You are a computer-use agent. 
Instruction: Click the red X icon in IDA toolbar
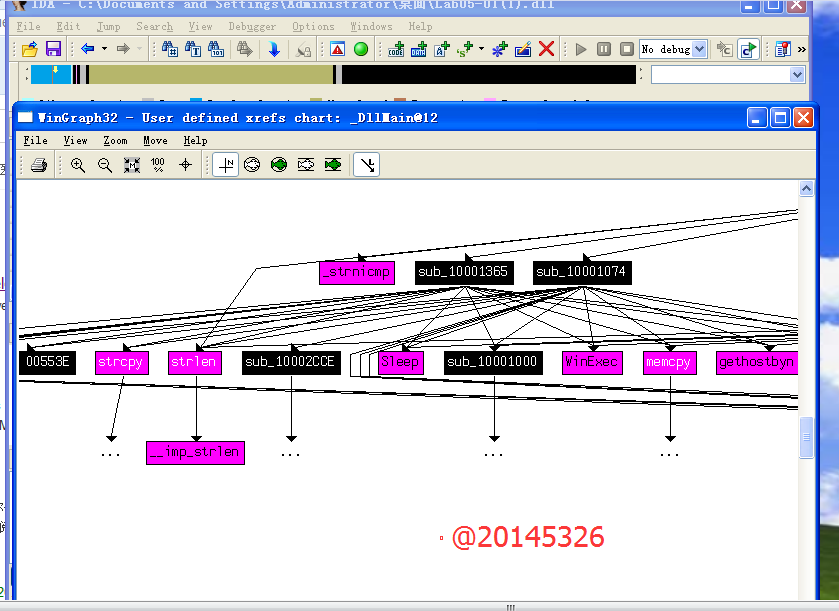point(547,49)
